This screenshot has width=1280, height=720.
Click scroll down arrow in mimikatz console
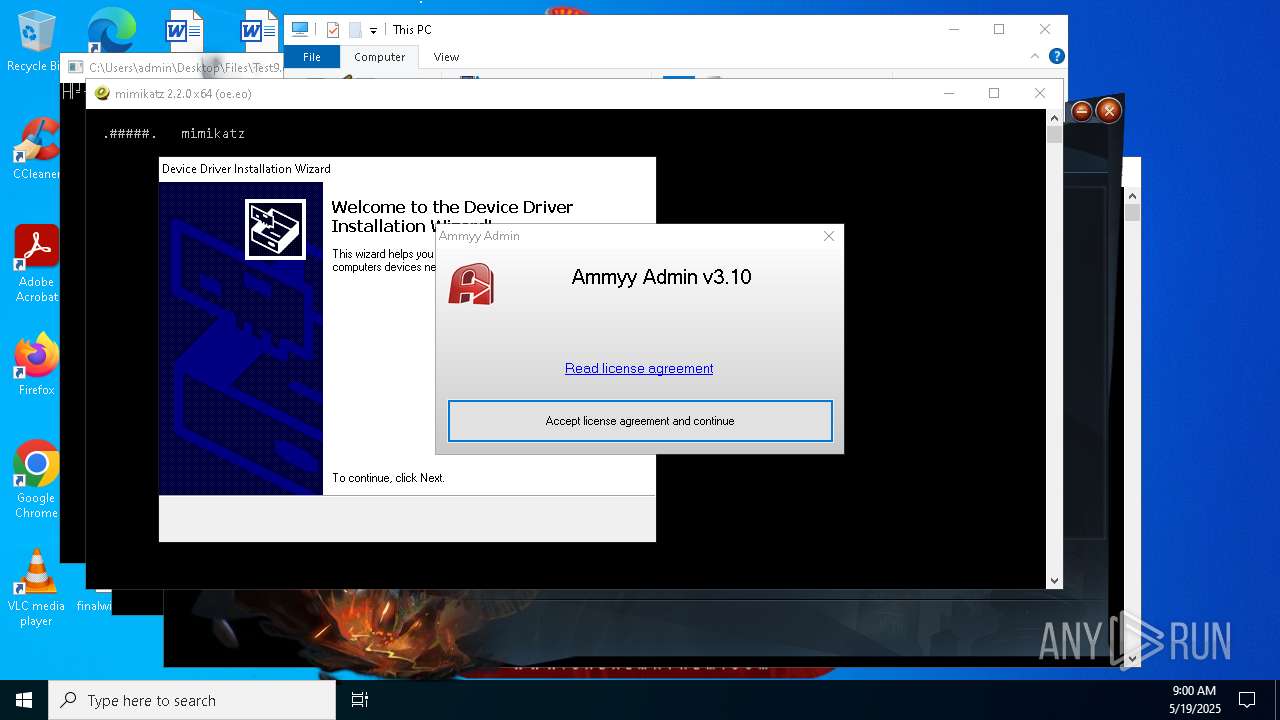pos(1054,580)
